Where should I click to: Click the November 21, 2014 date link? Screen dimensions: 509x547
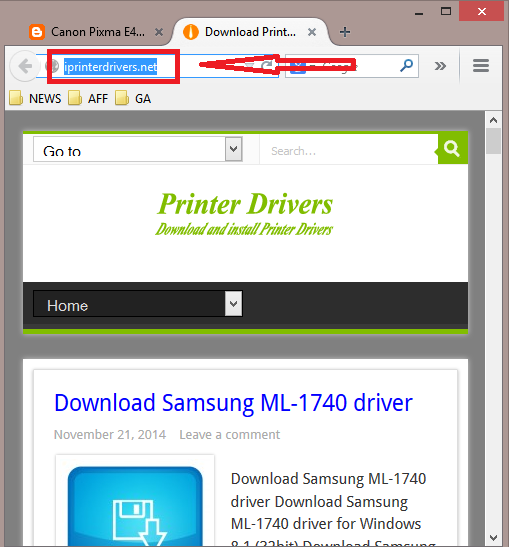coord(110,435)
